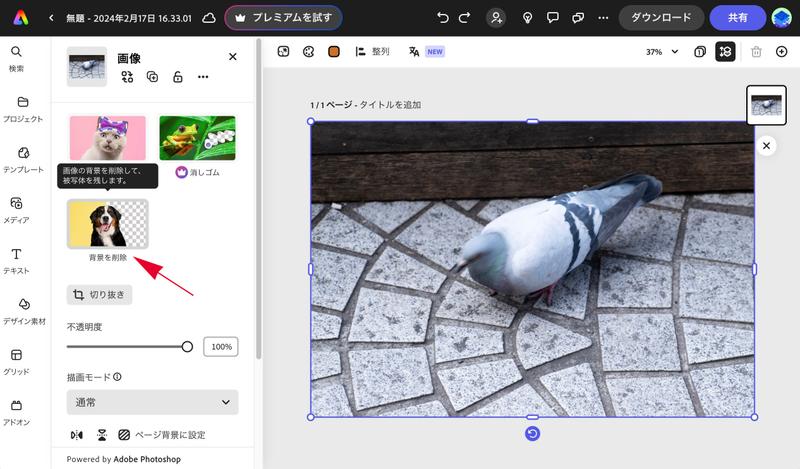Viewport: 800px width, 469px height.
Task: Flip image horizontally icon
Action: pos(77,435)
